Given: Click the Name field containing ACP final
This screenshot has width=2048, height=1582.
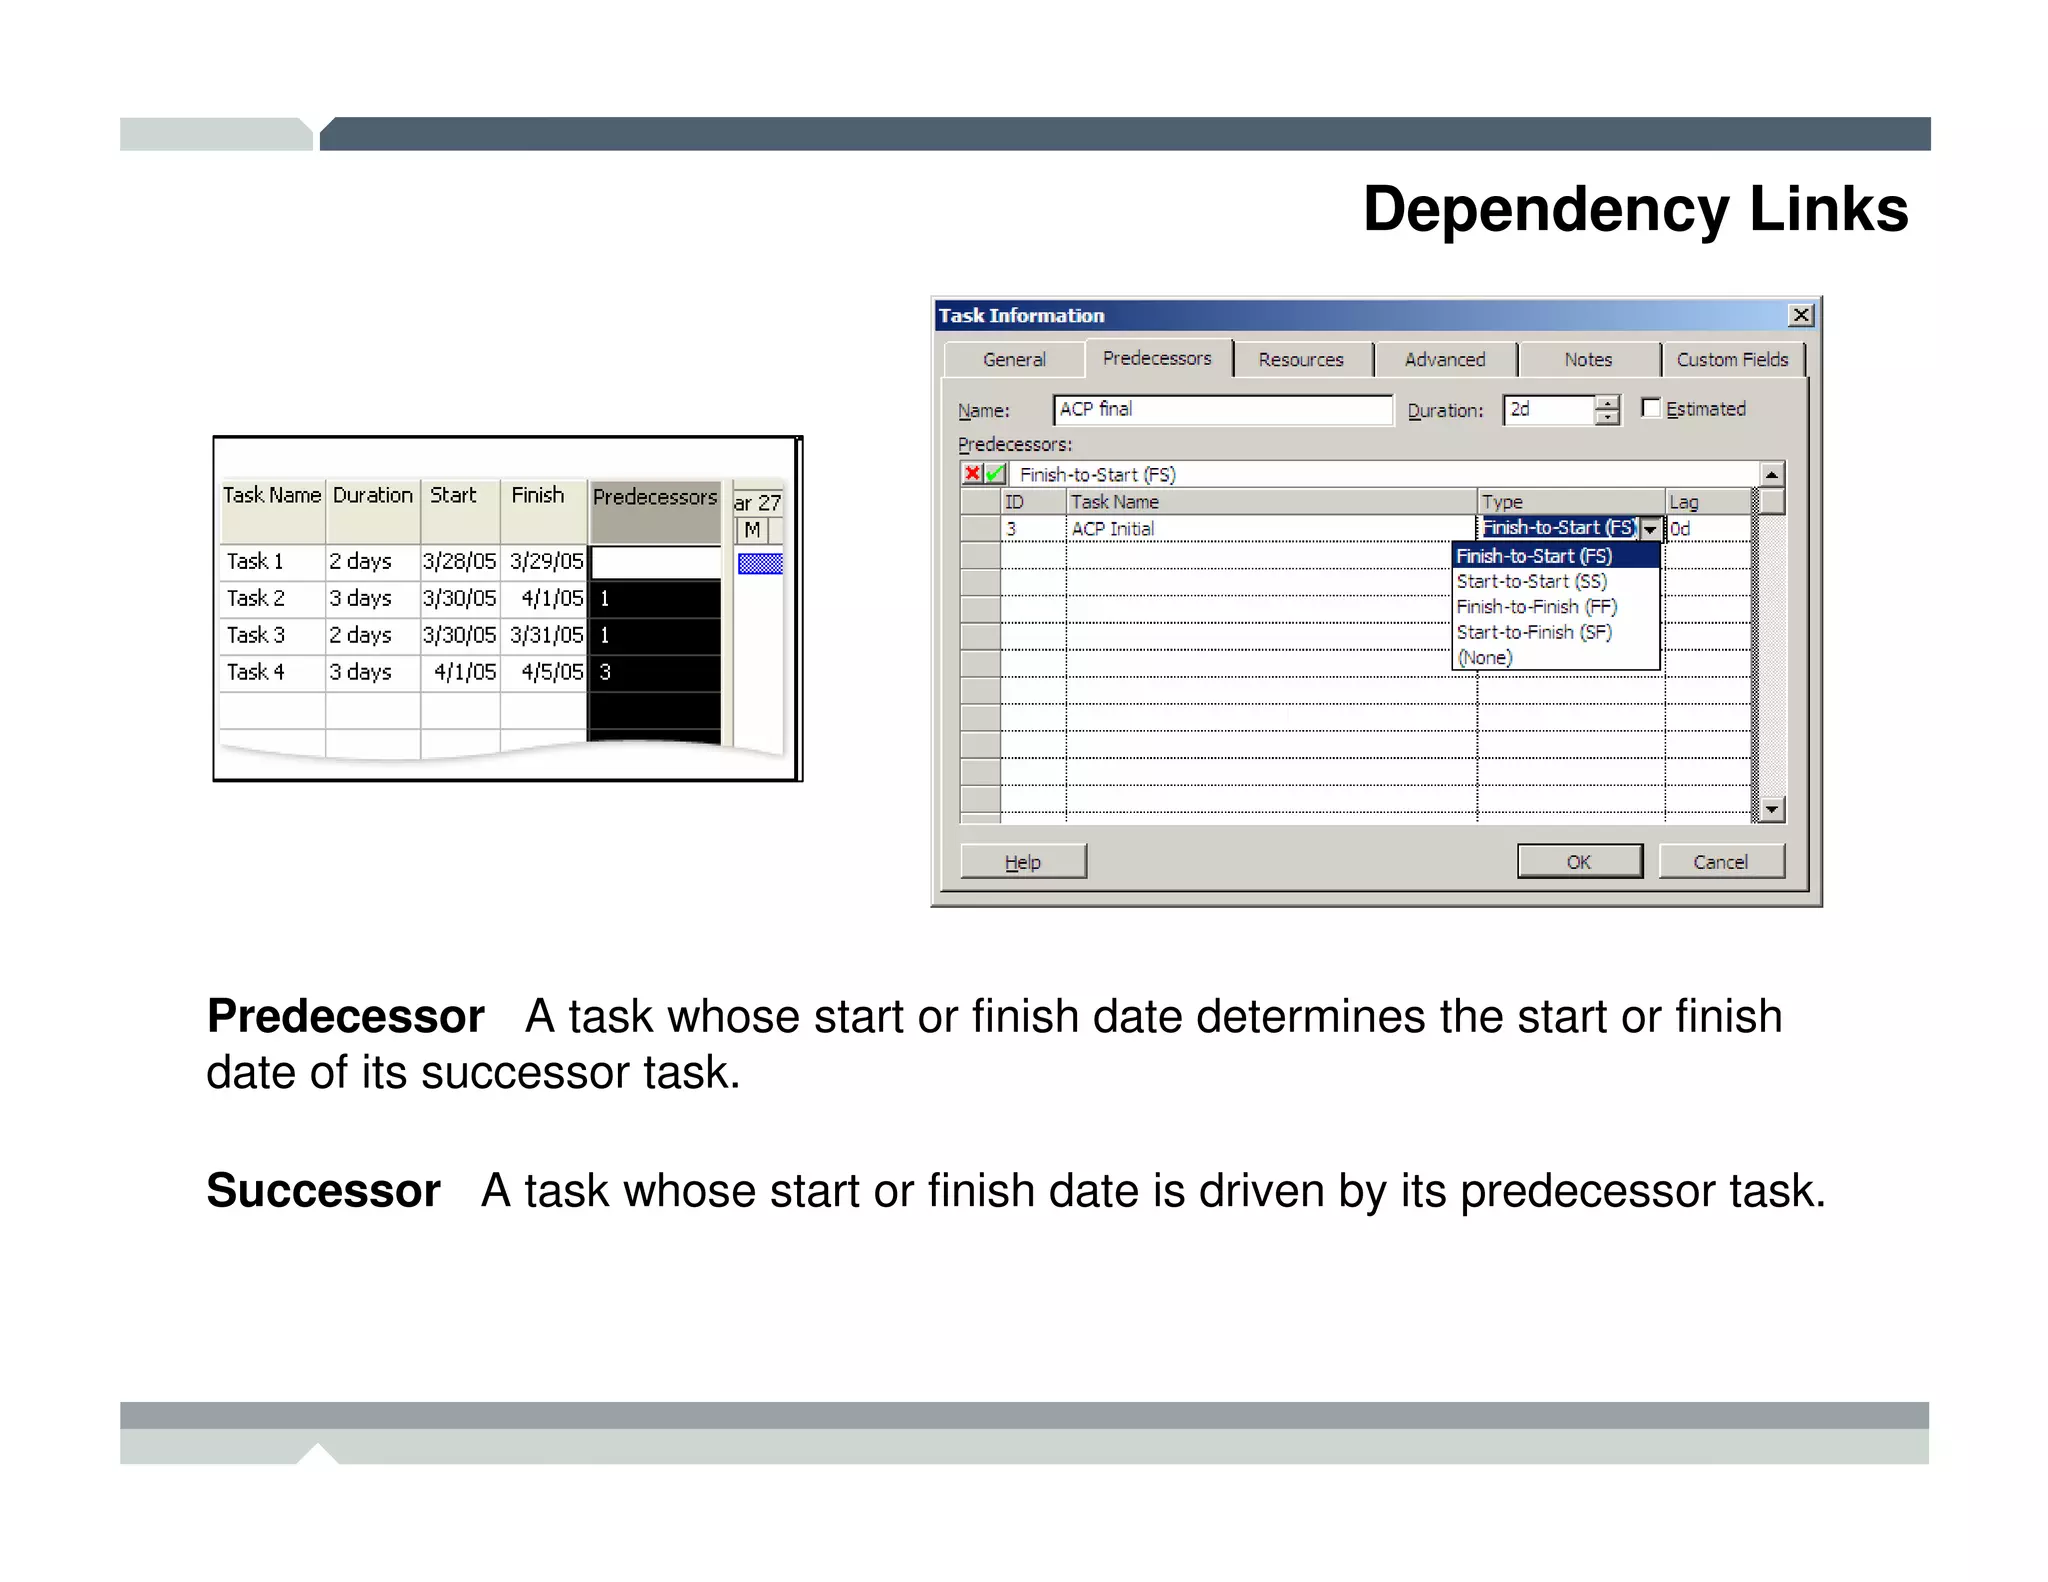Looking at the screenshot, I should point(1222,410).
